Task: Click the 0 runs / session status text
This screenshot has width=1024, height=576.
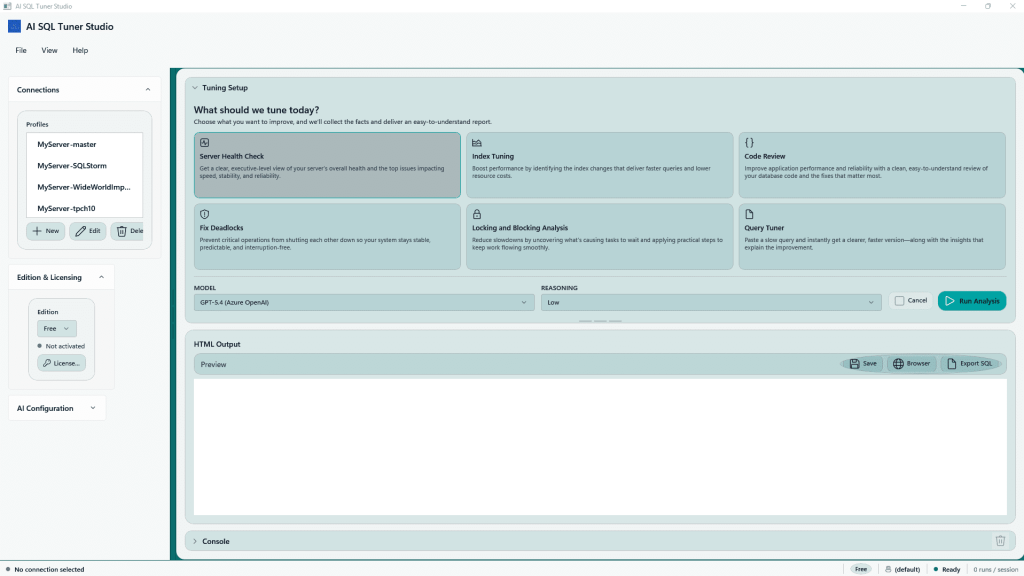Action: [995, 569]
